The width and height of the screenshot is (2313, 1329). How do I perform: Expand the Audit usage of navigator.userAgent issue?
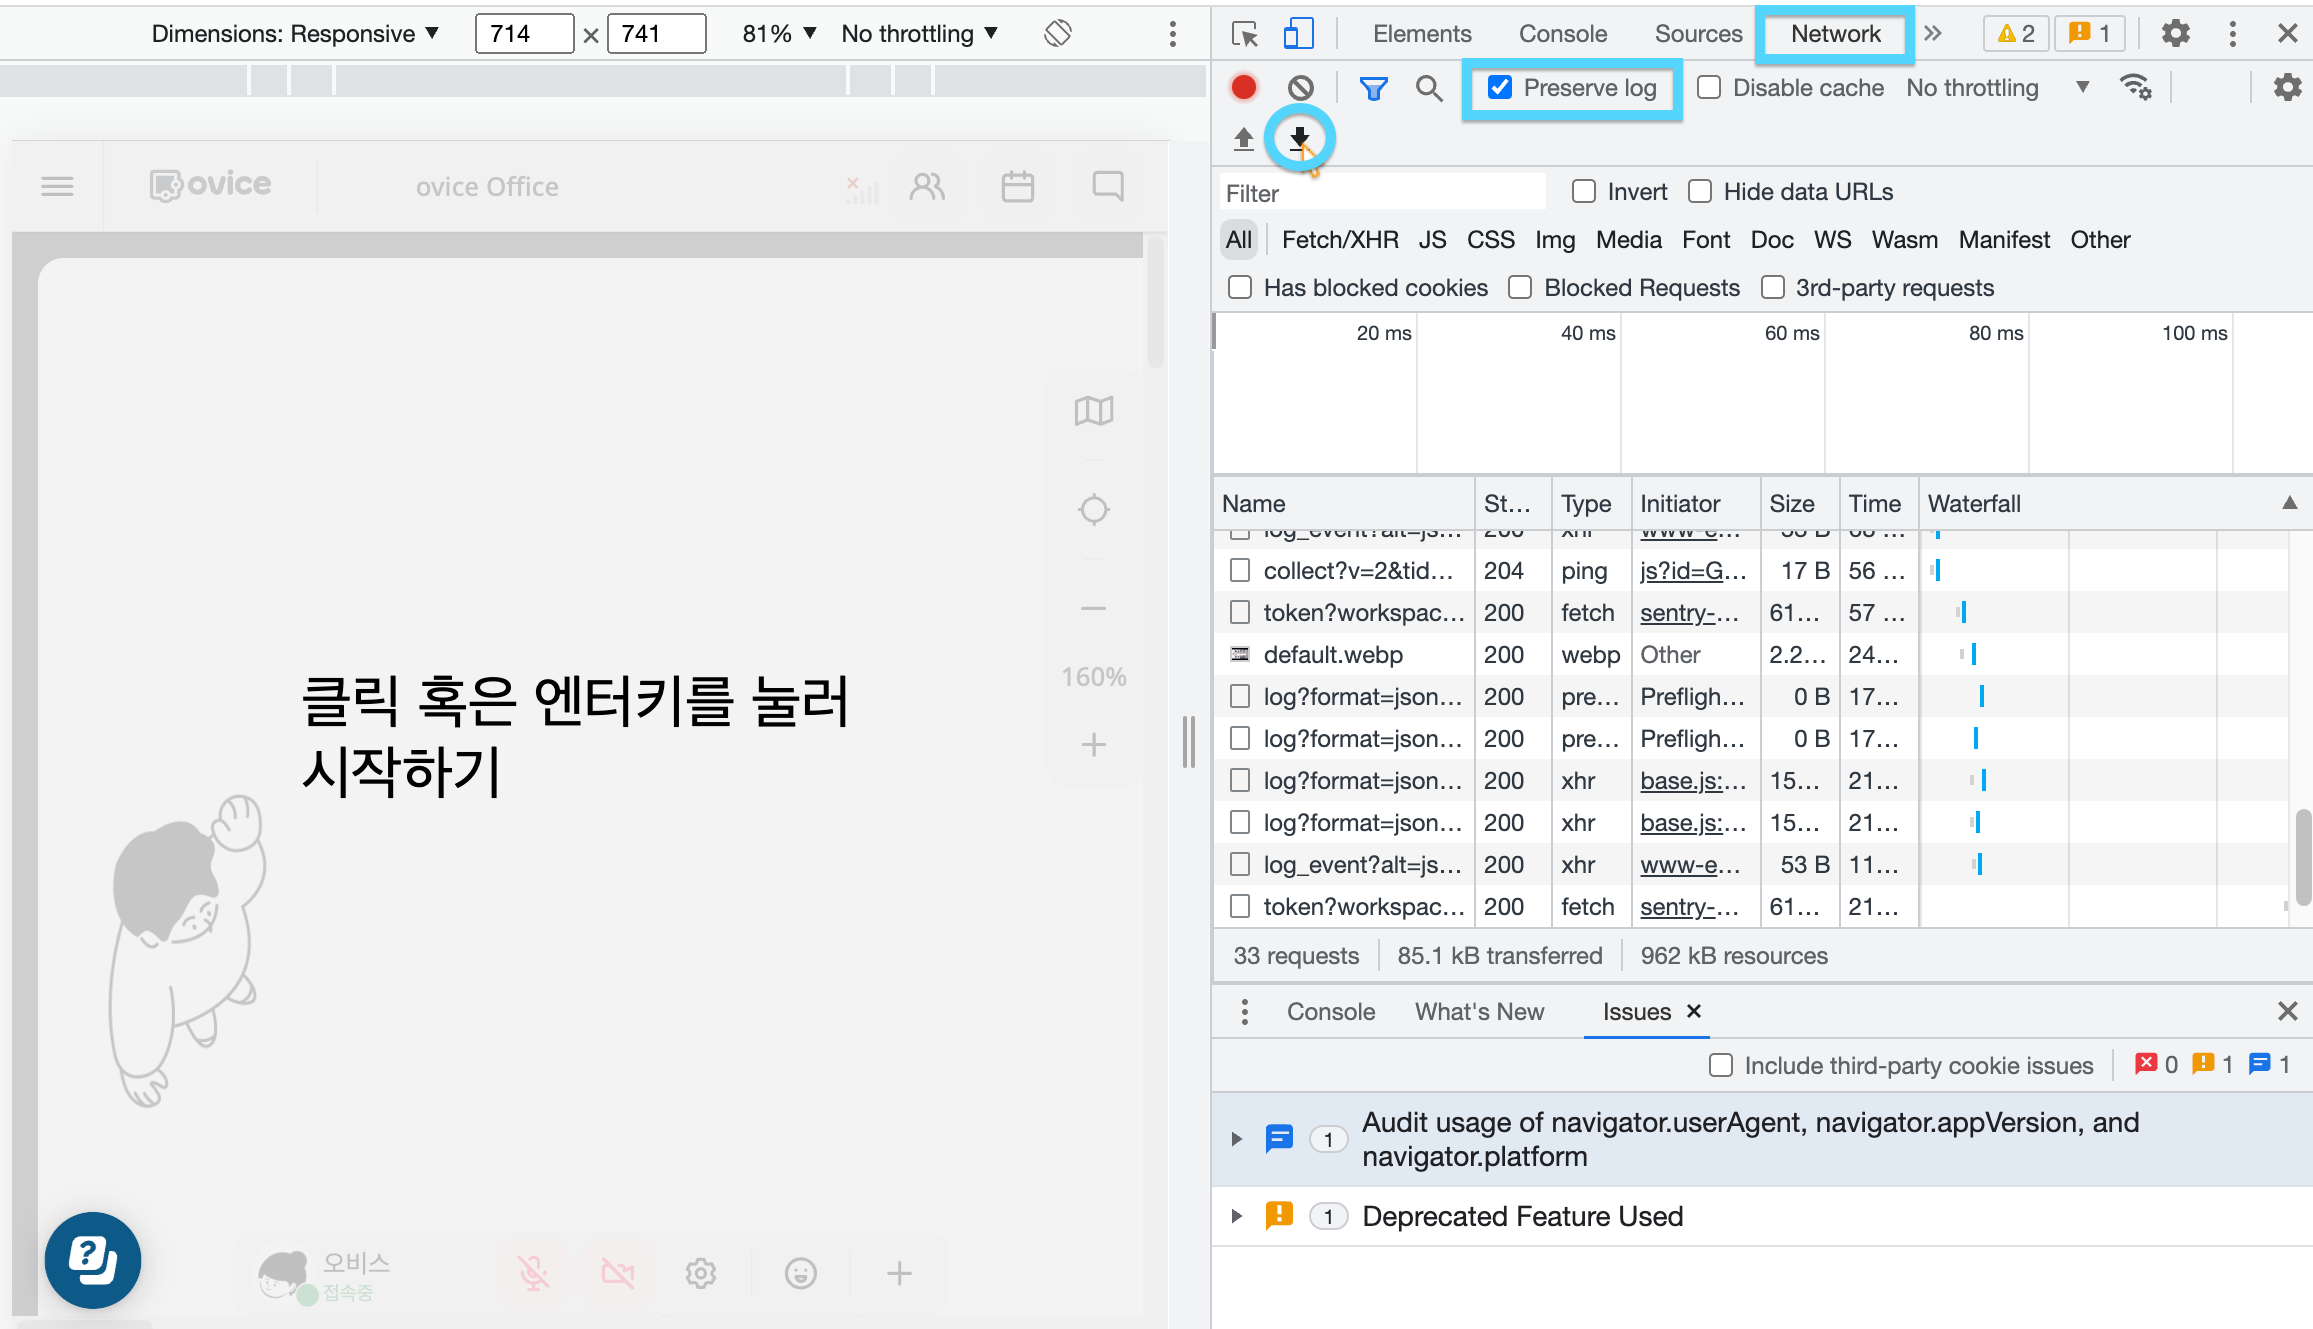point(1236,1139)
